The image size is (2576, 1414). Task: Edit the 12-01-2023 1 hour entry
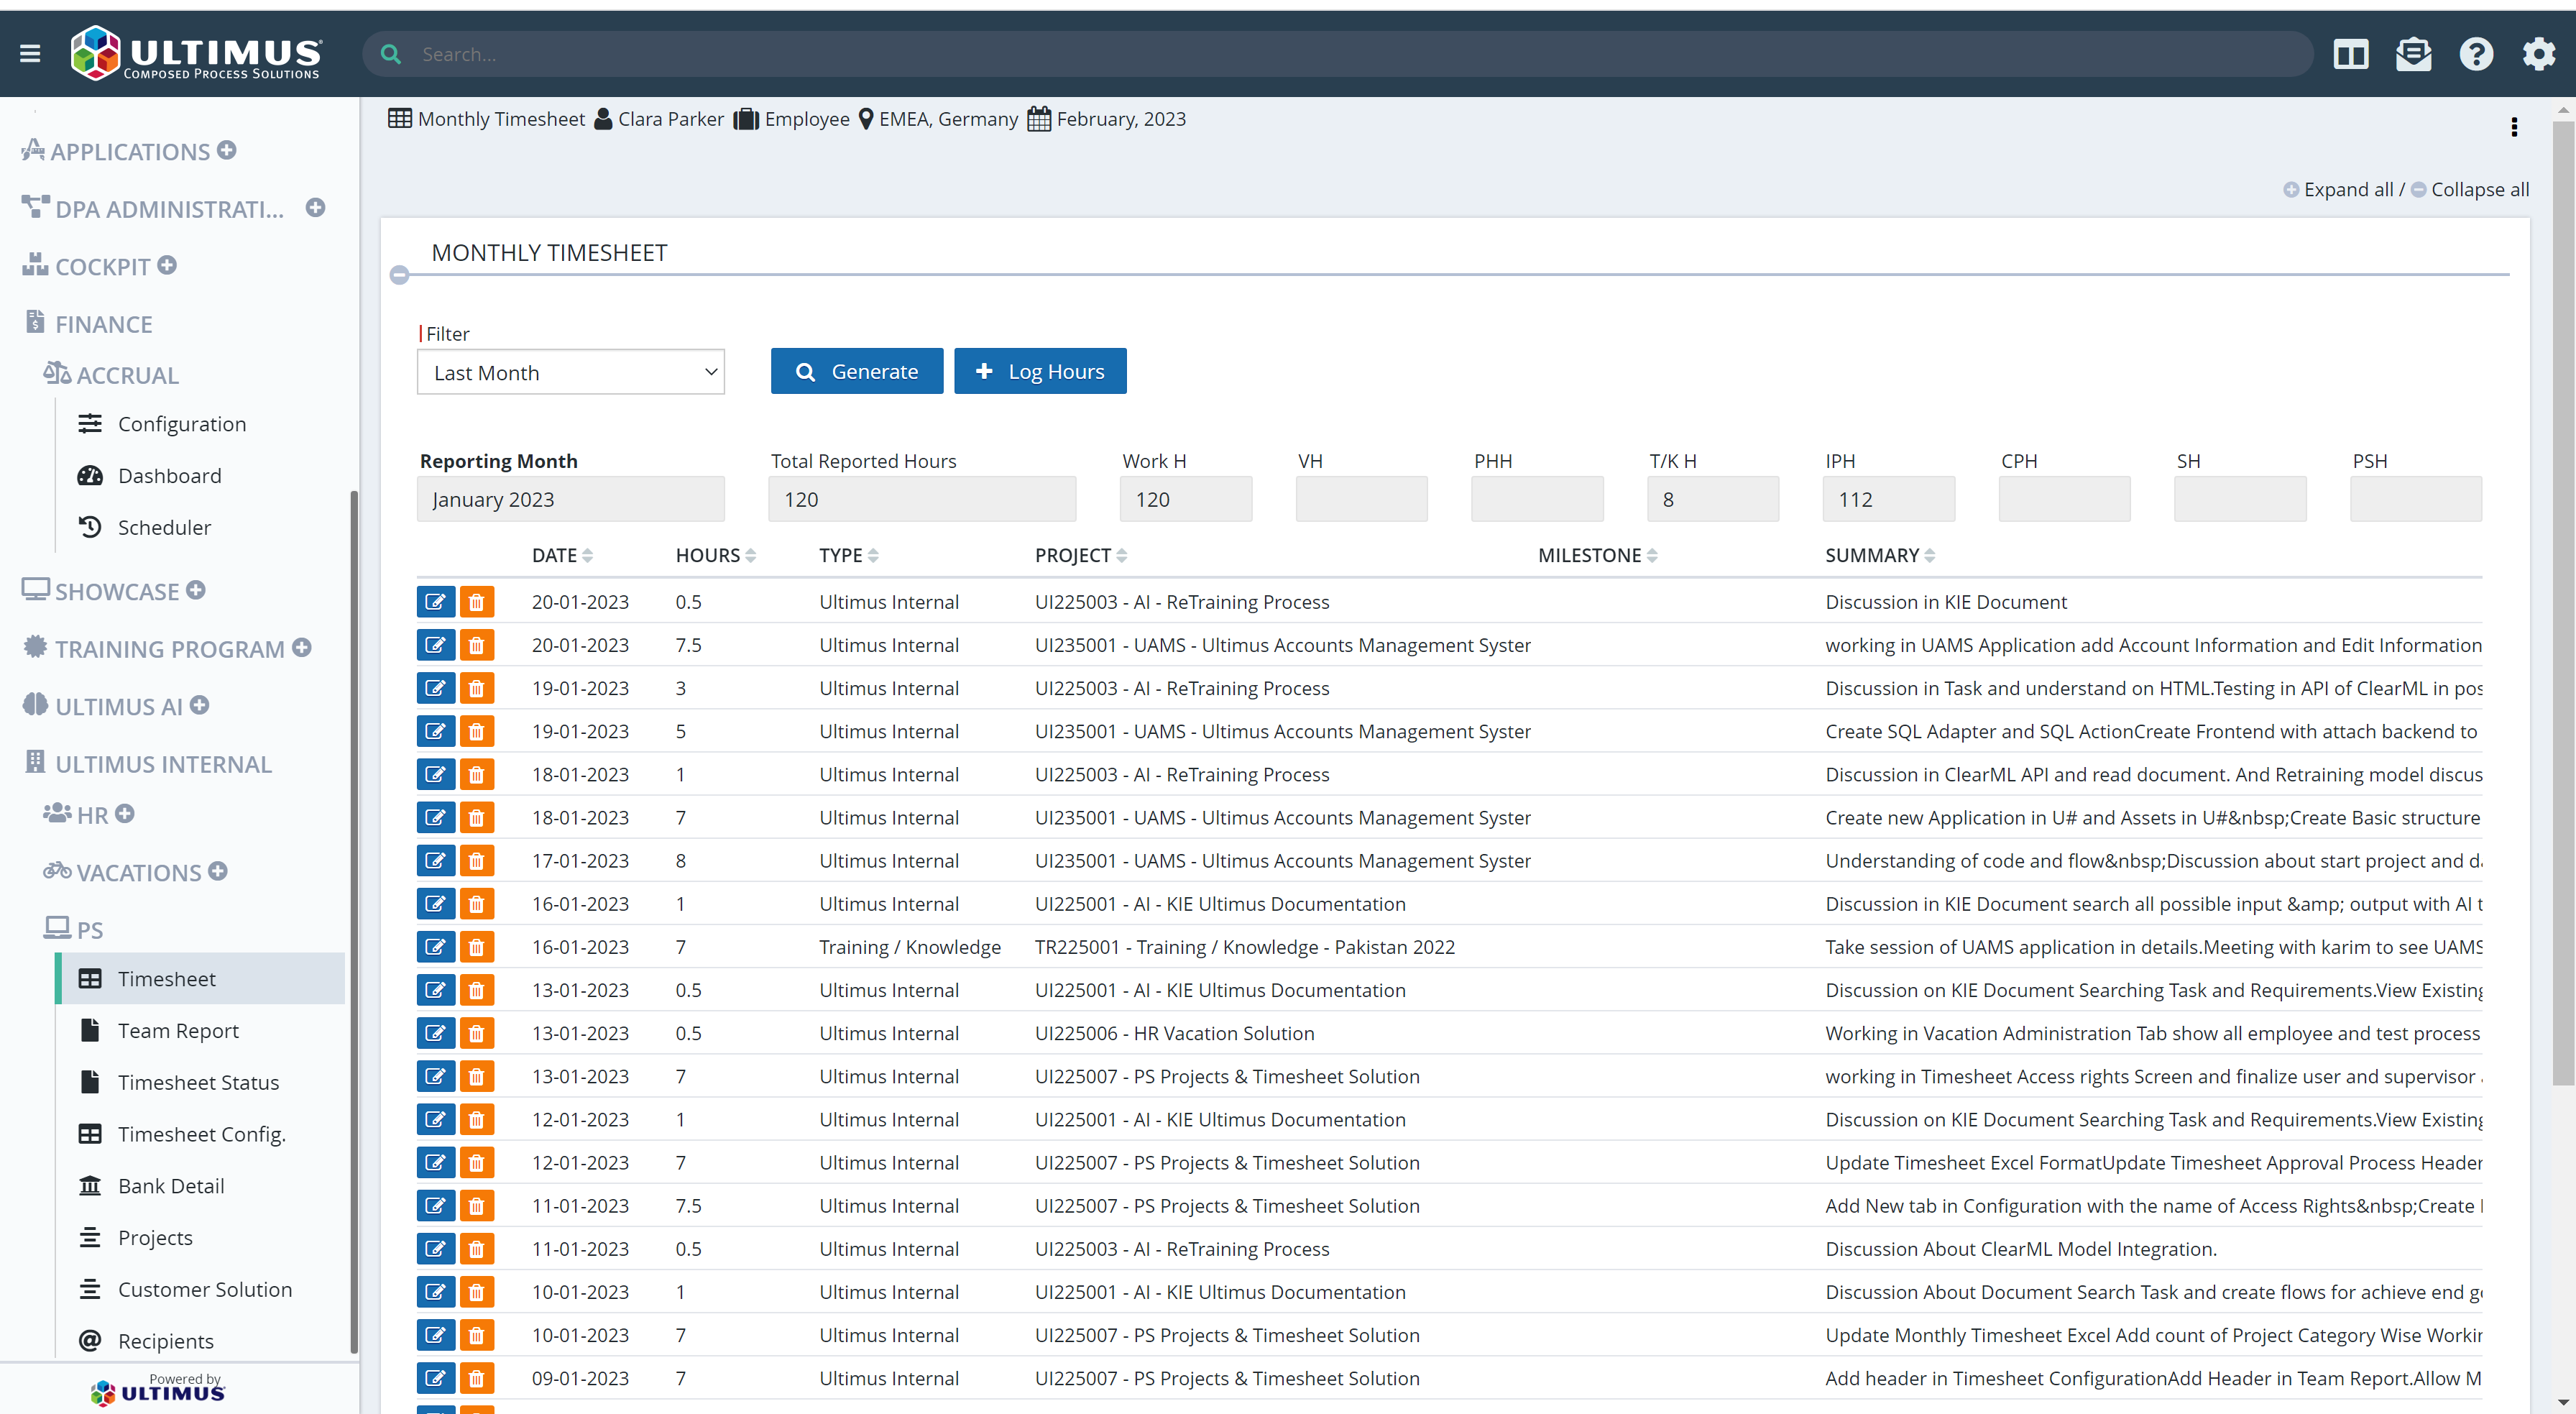click(x=436, y=1119)
